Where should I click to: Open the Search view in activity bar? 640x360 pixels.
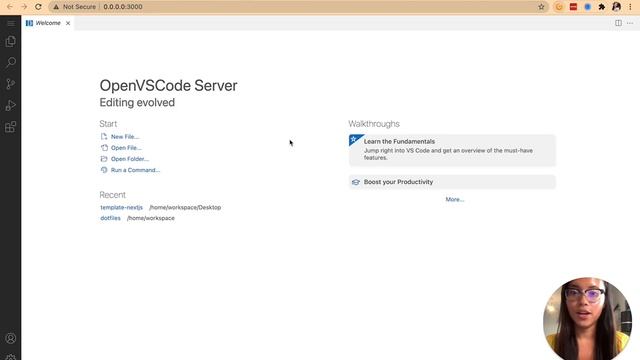pos(11,62)
